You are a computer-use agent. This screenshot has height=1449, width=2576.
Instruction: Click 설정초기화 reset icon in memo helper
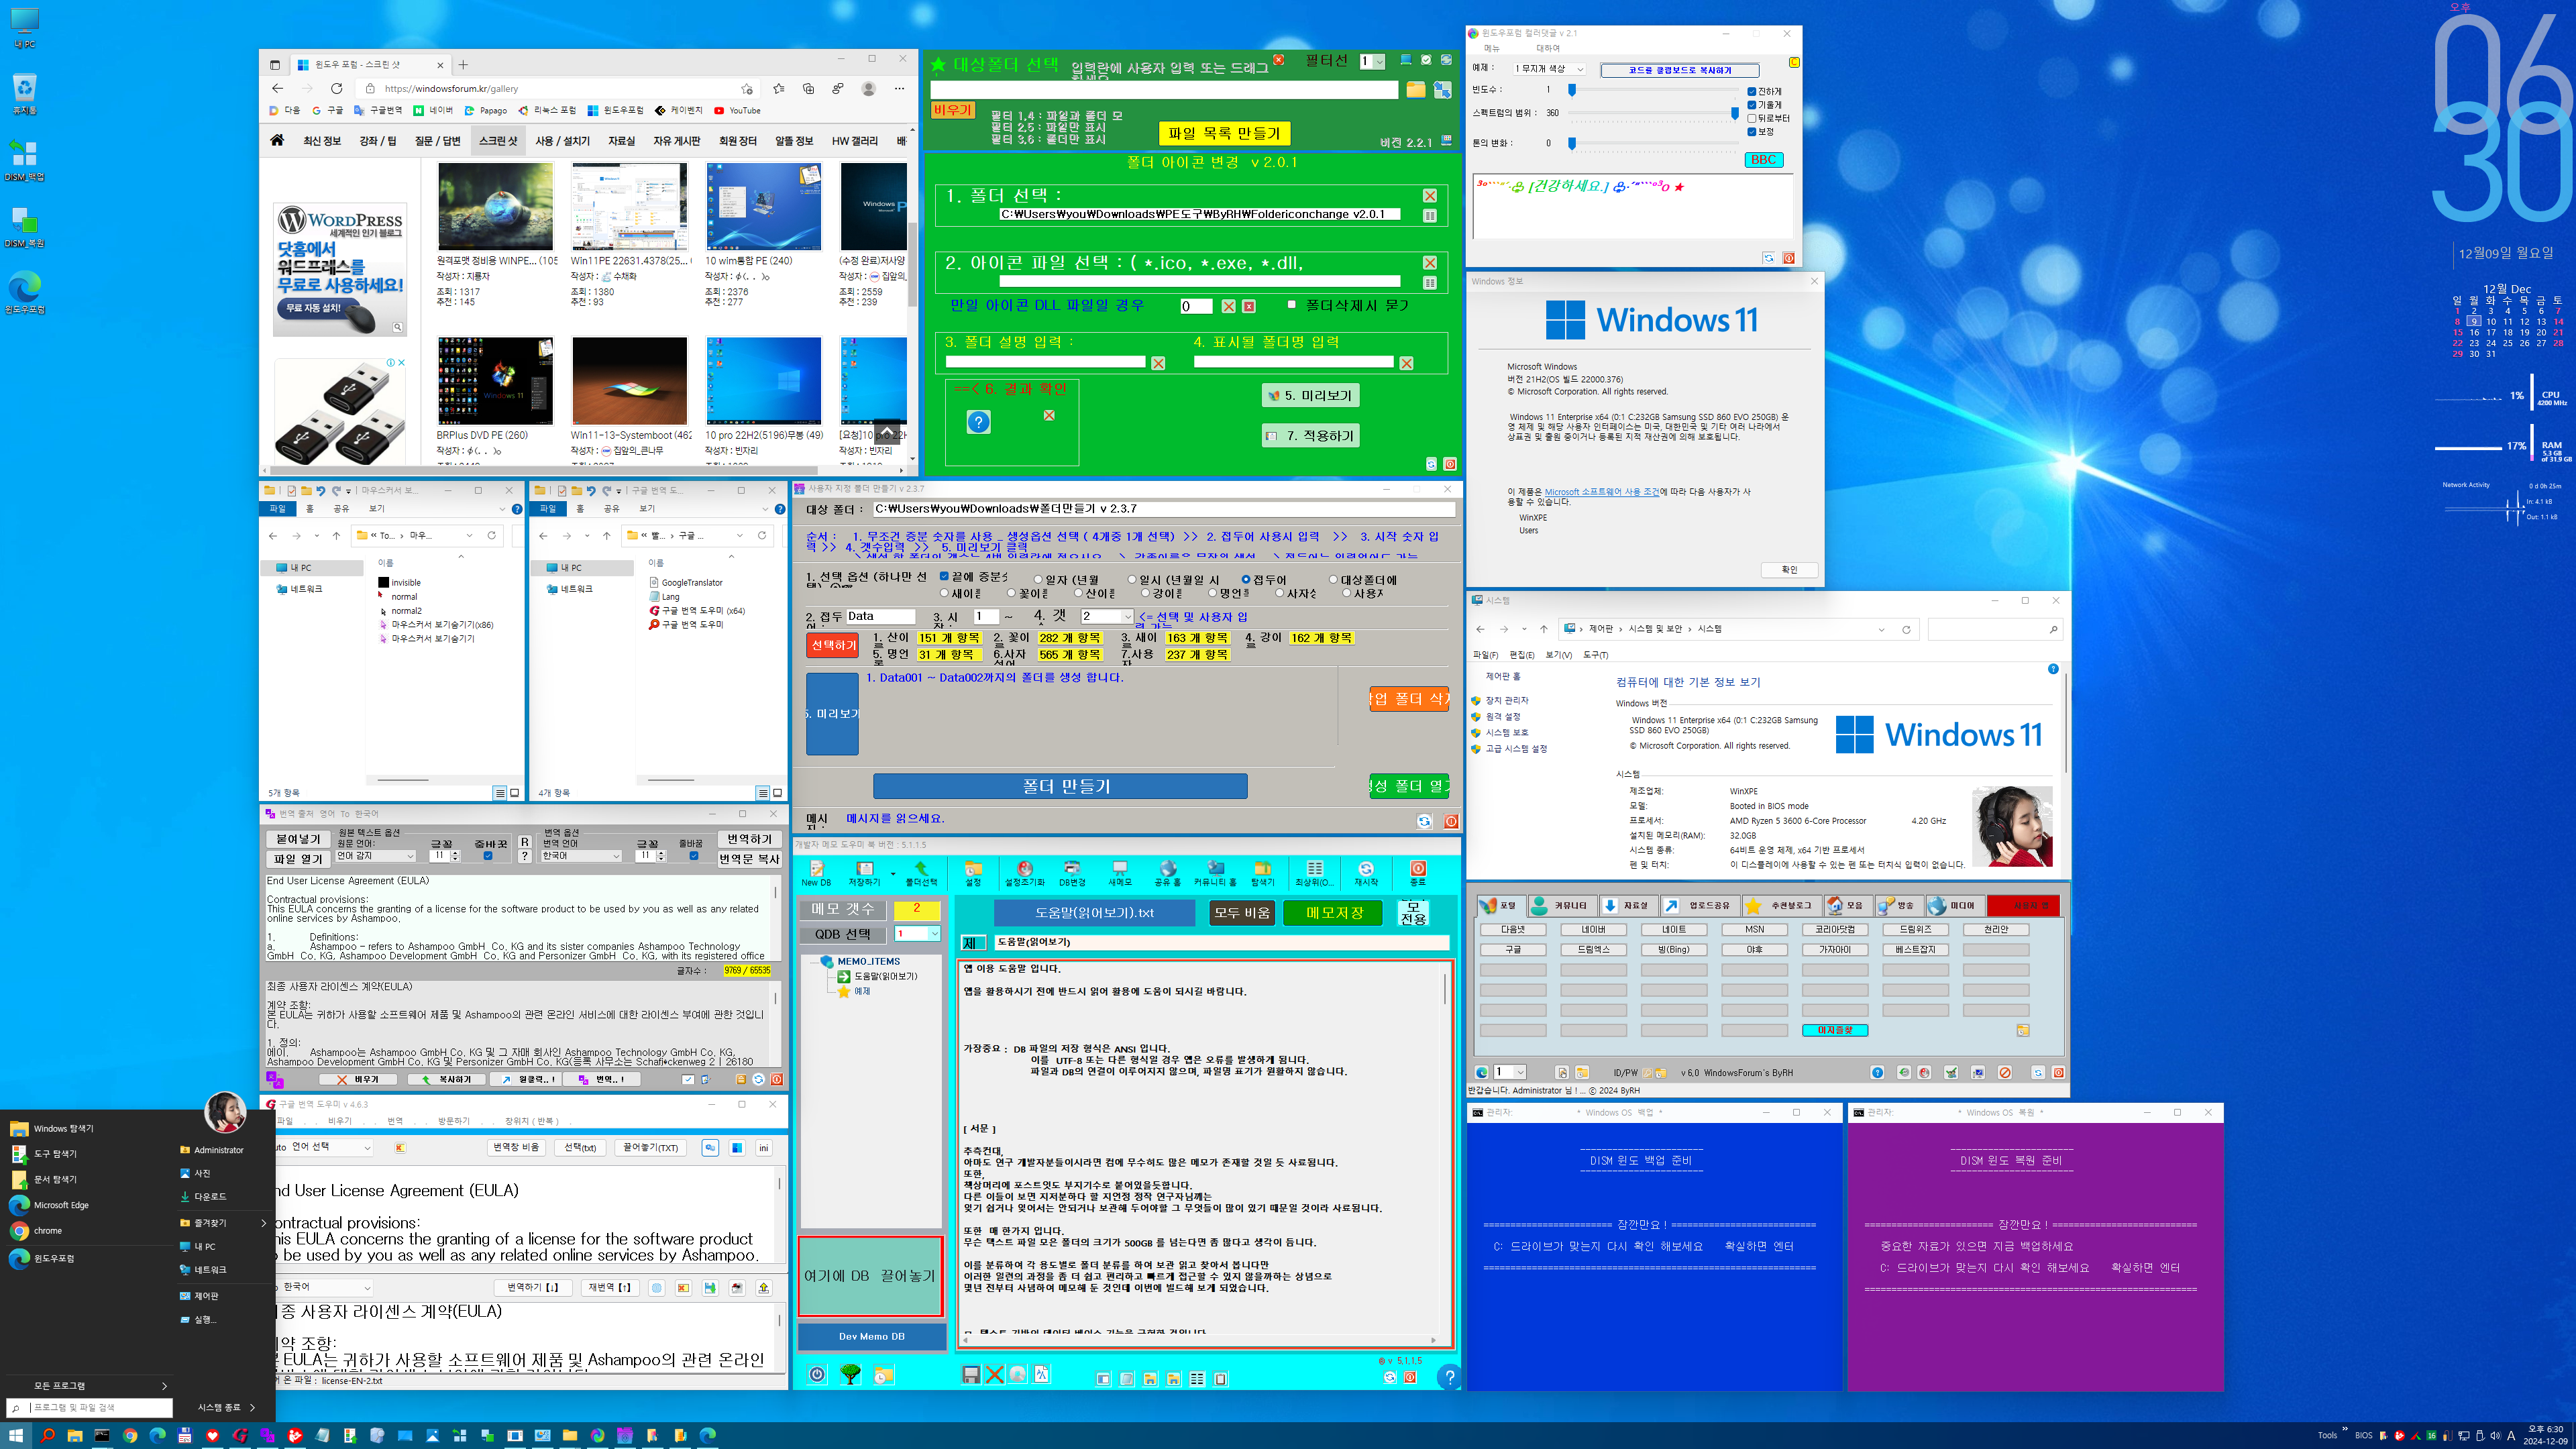coord(1024,872)
